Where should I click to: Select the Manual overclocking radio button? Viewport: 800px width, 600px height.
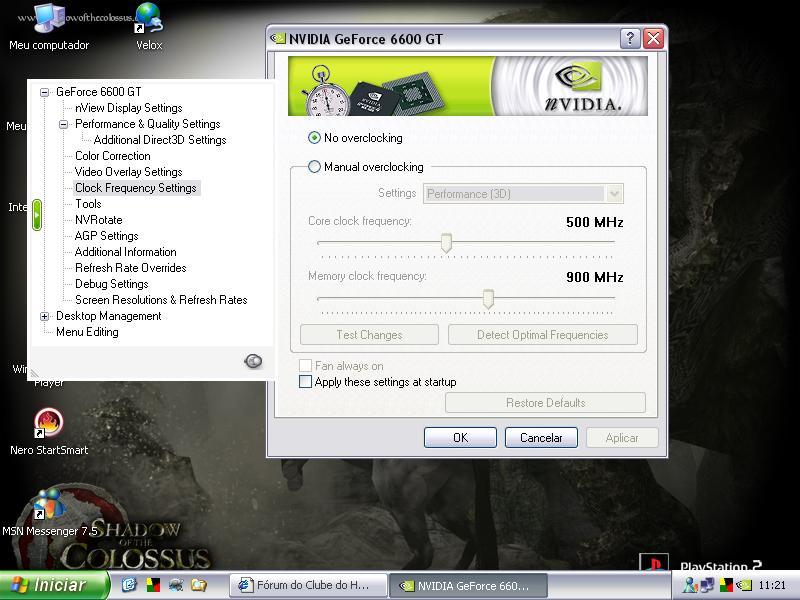[314, 167]
